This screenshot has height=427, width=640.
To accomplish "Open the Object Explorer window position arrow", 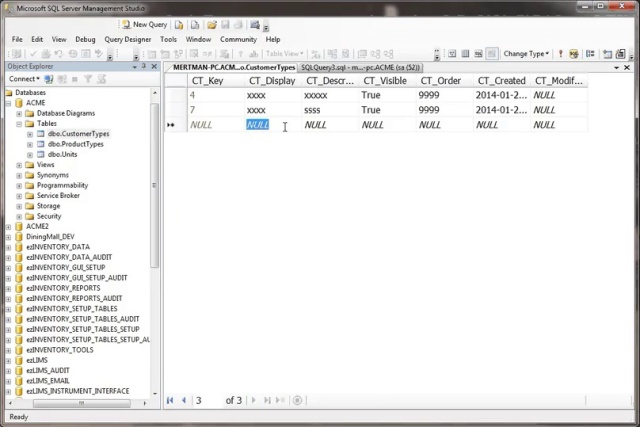I will (135, 67).
